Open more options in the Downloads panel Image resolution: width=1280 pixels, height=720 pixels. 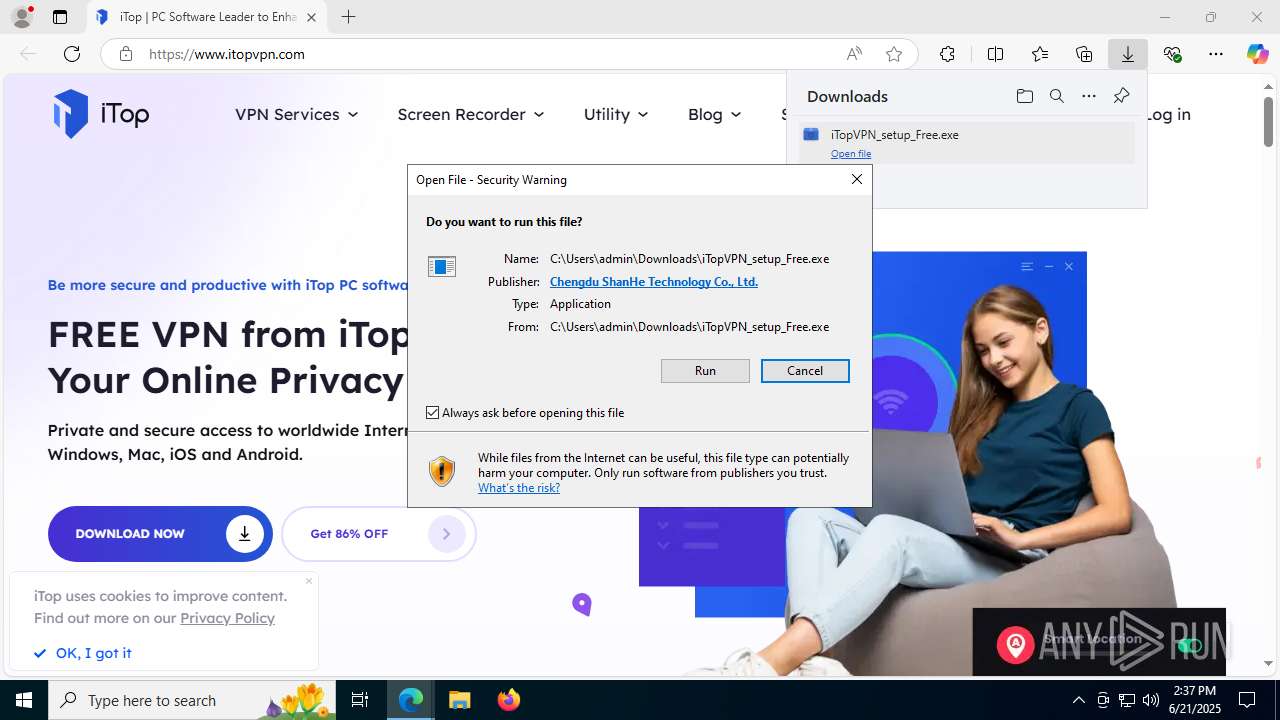coord(1089,96)
